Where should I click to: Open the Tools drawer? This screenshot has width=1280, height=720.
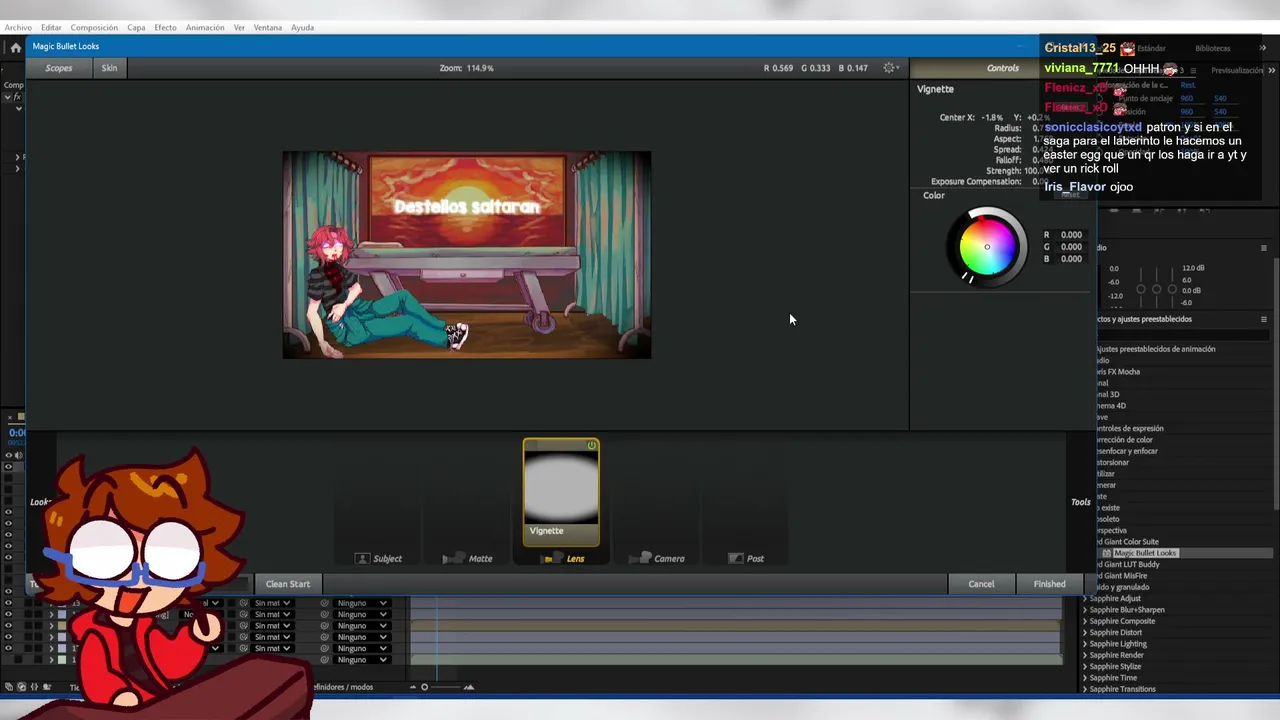1081,502
